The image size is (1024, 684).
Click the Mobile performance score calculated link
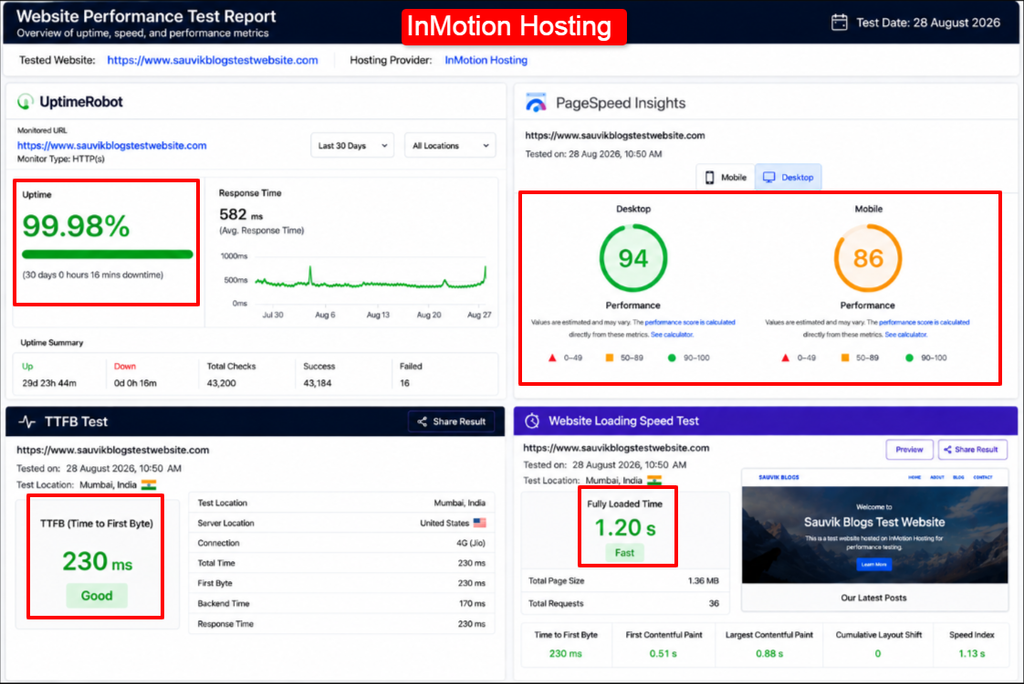(x=924, y=322)
